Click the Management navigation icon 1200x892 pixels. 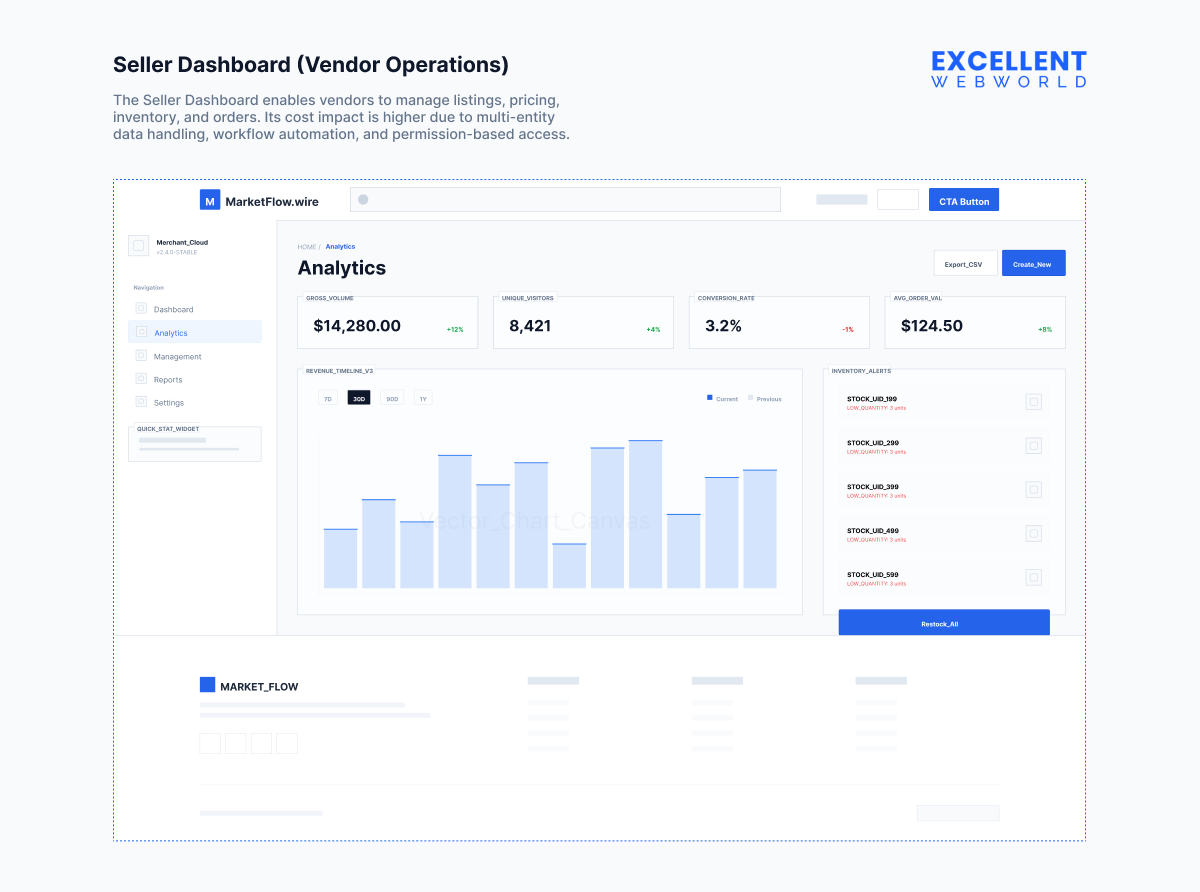141,356
